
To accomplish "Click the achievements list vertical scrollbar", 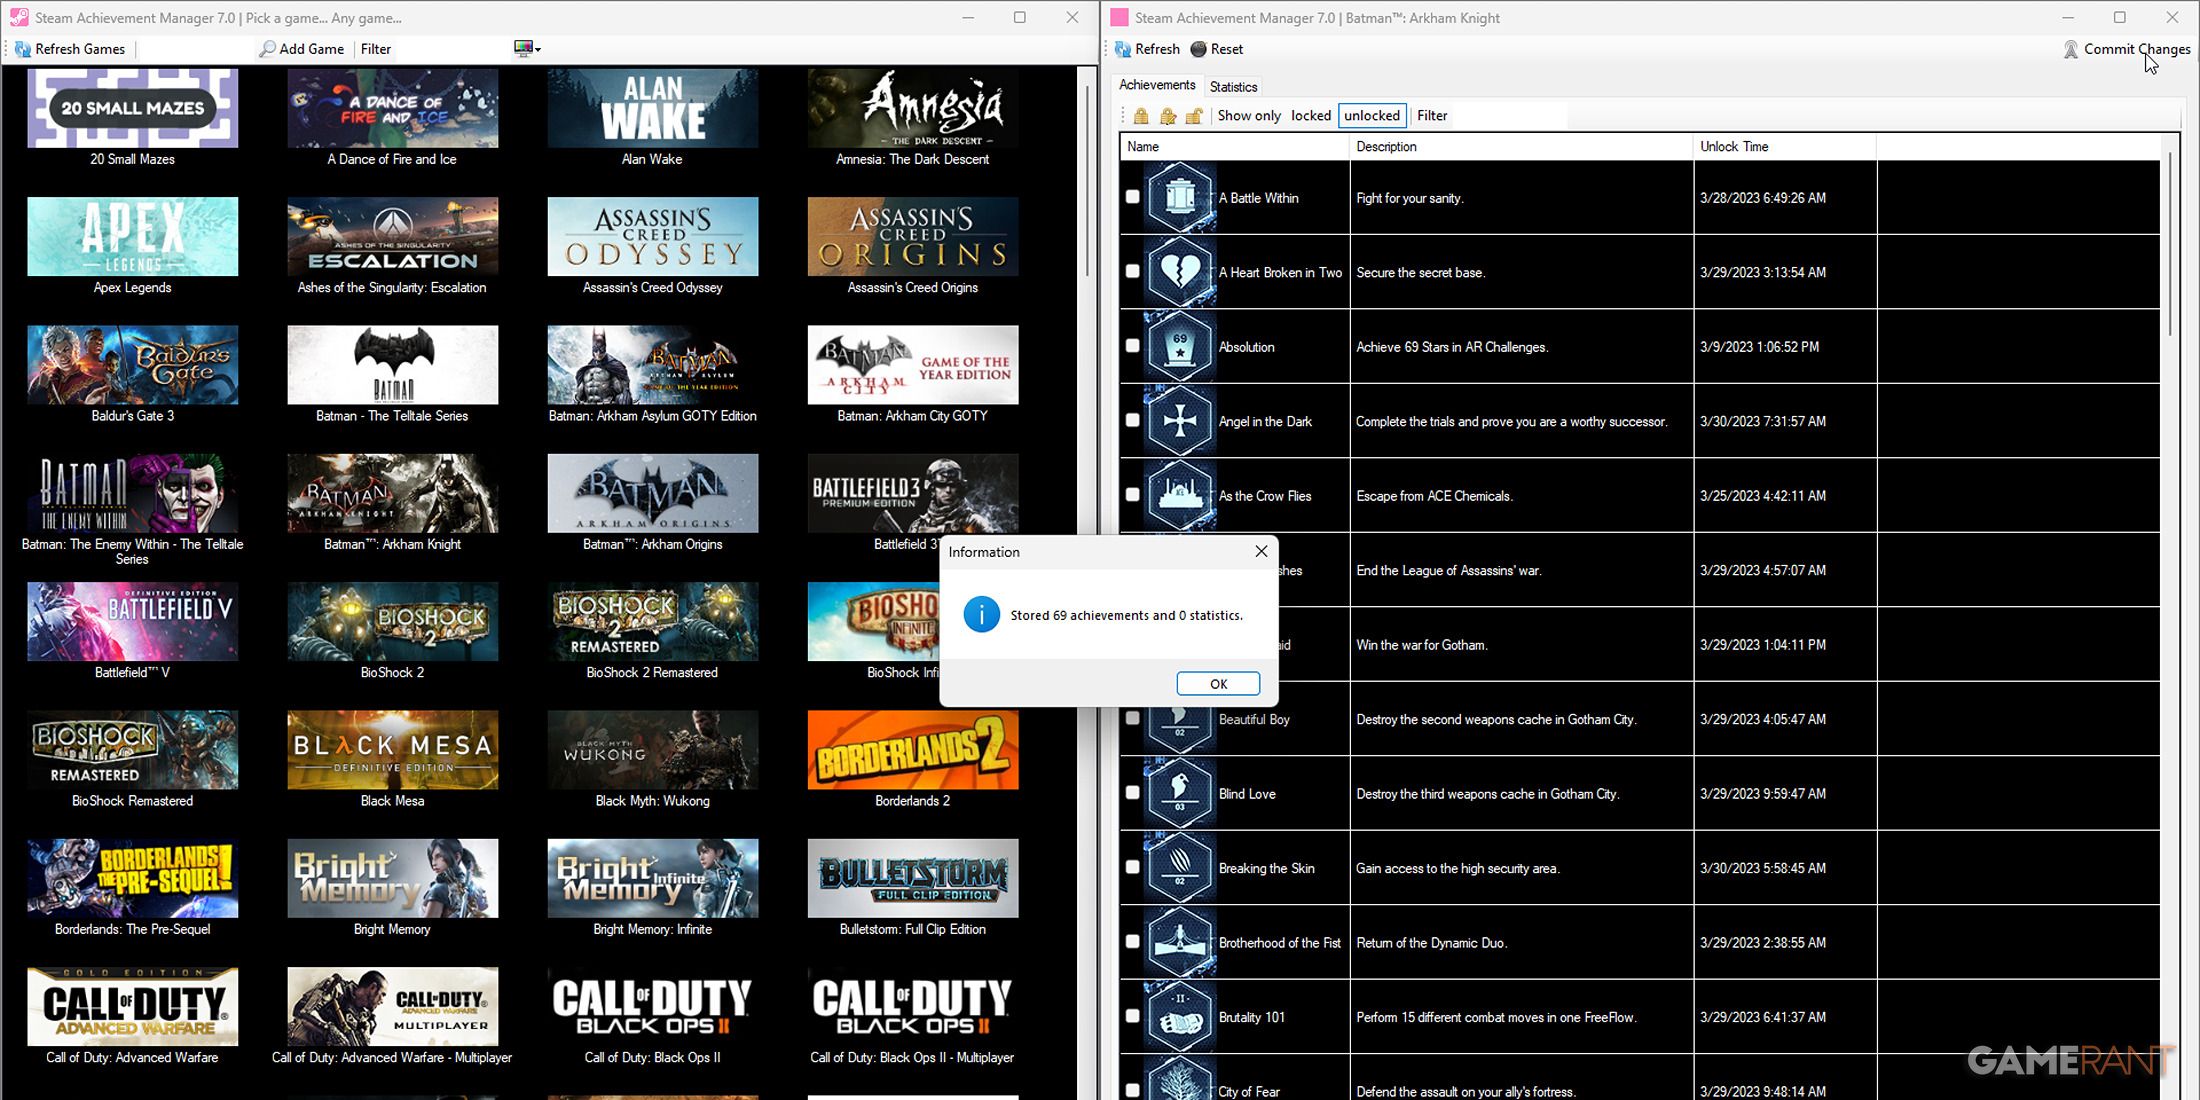I will tap(2169, 245).
